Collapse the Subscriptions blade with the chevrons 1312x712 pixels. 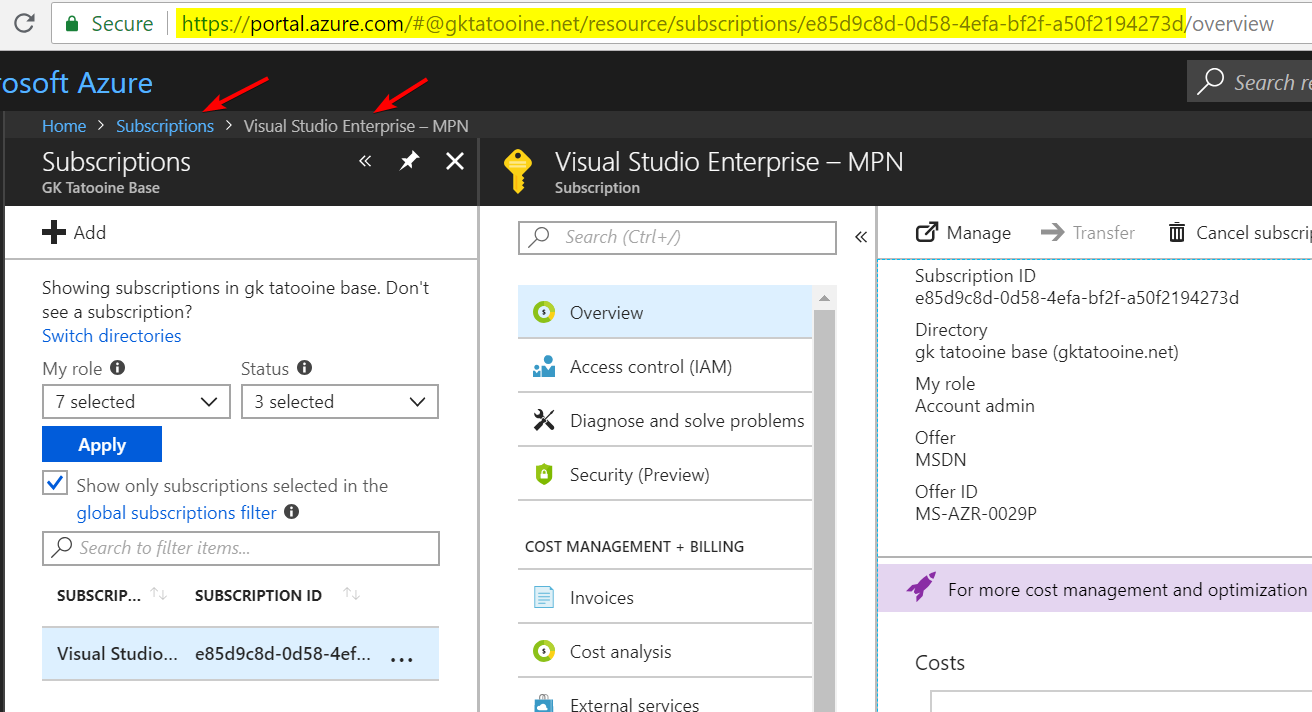(364, 160)
